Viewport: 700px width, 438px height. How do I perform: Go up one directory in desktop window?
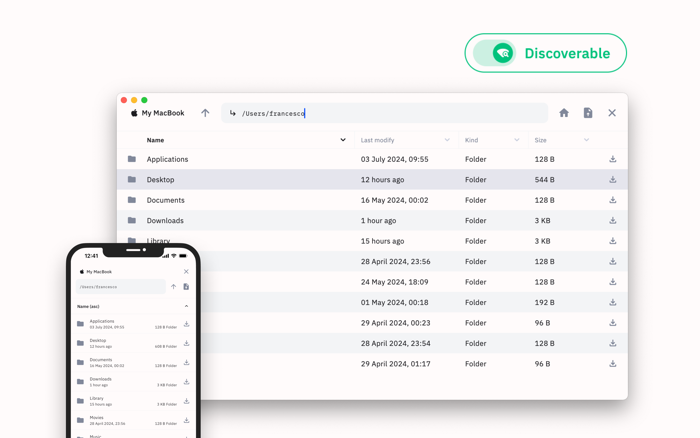pyautogui.click(x=205, y=113)
